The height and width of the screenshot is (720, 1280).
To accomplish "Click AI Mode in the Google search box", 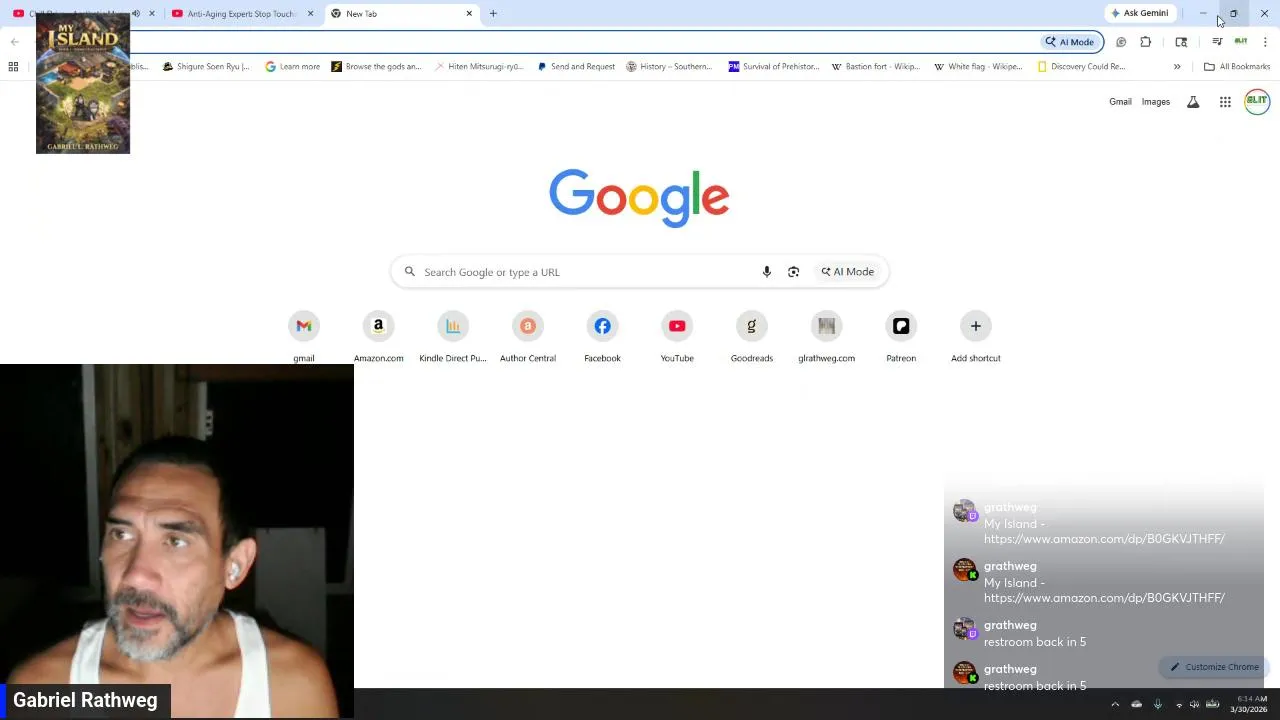I will 848,272.
